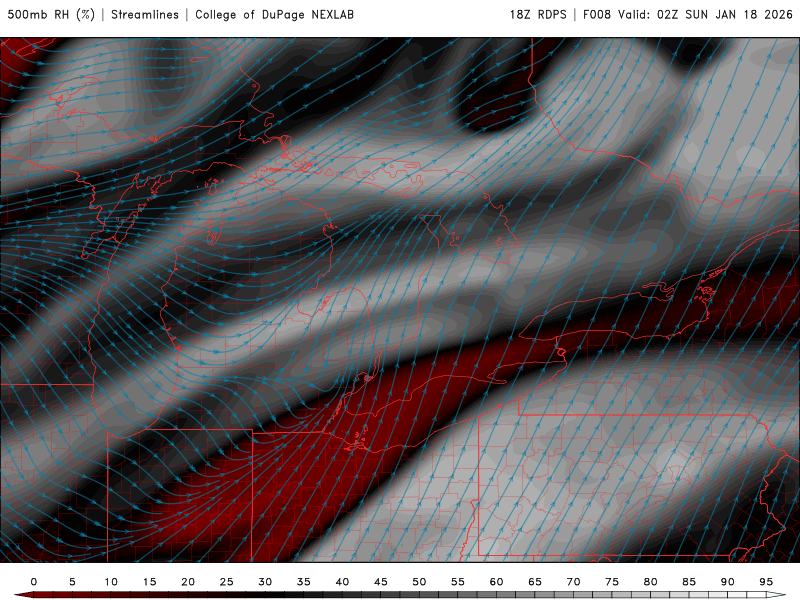Click the colorbar label "0"
The width and height of the screenshot is (800, 600).
tap(34, 582)
